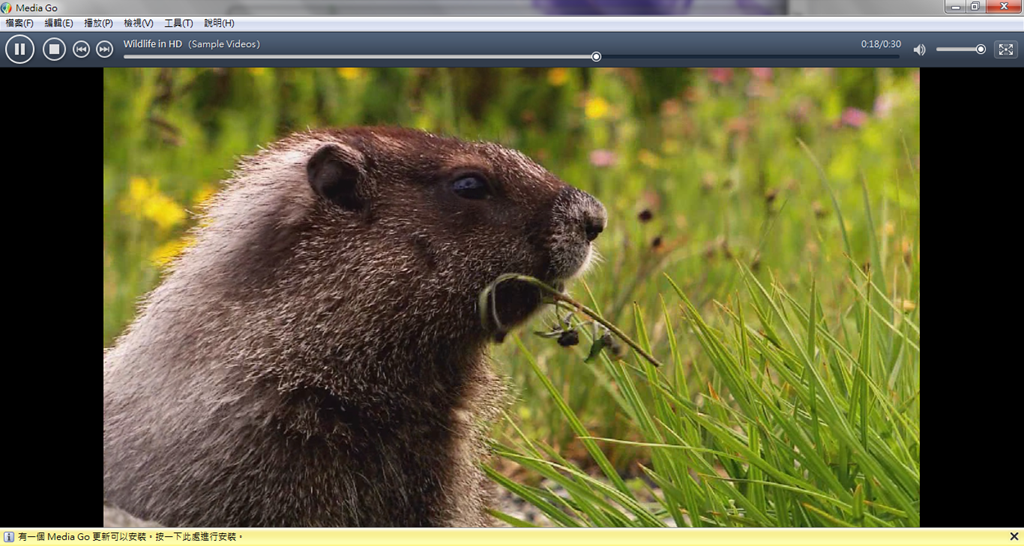Click the Media Go update notification message
Image resolution: width=1024 pixels, height=546 pixels.
[x=131, y=537]
